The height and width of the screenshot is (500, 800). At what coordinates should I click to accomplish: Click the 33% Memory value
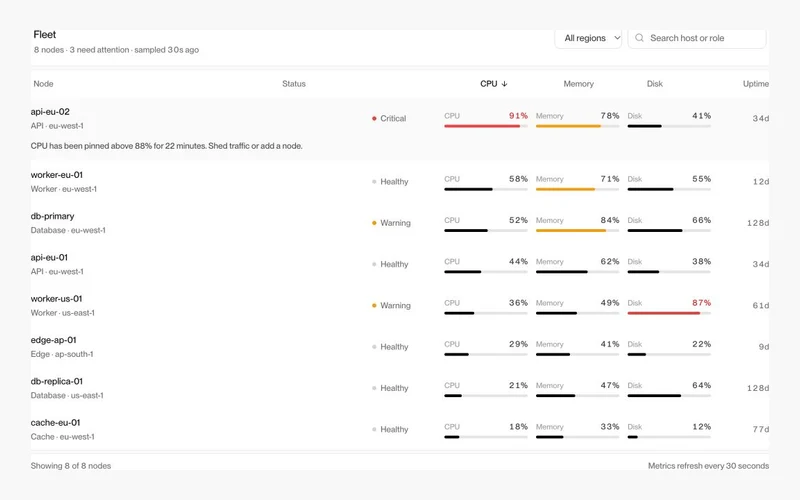pyautogui.click(x=610, y=427)
